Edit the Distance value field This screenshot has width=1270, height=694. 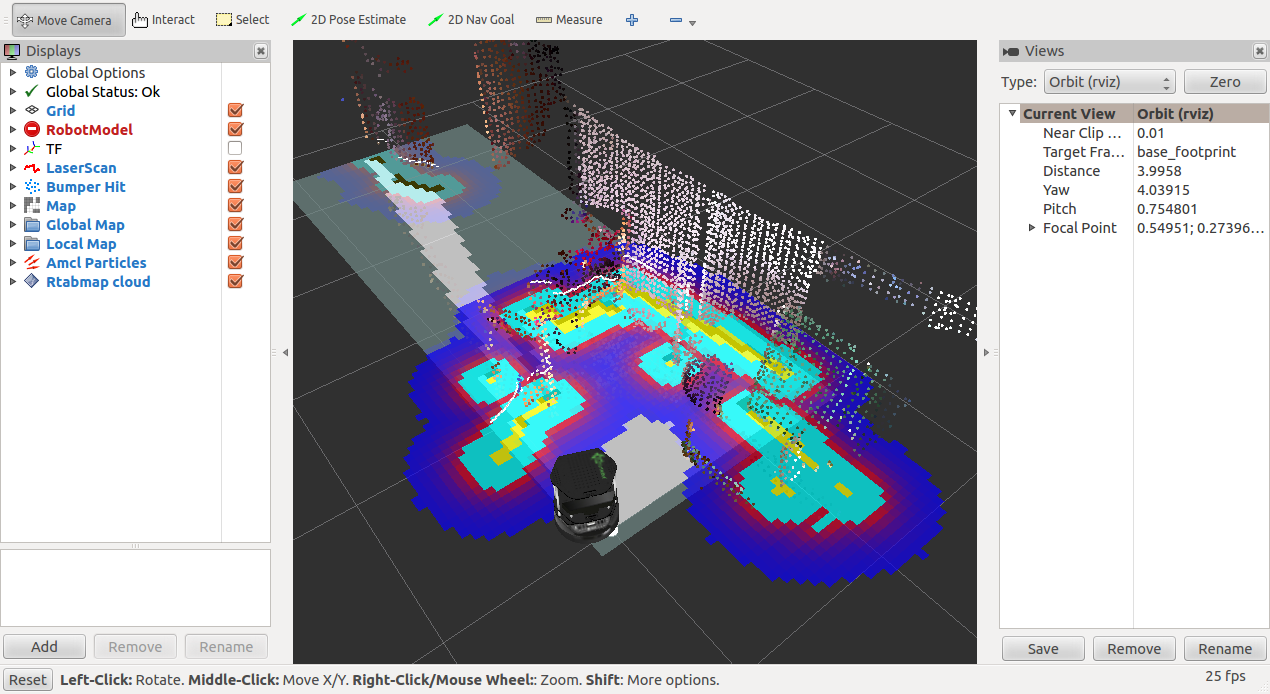point(1198,171)
